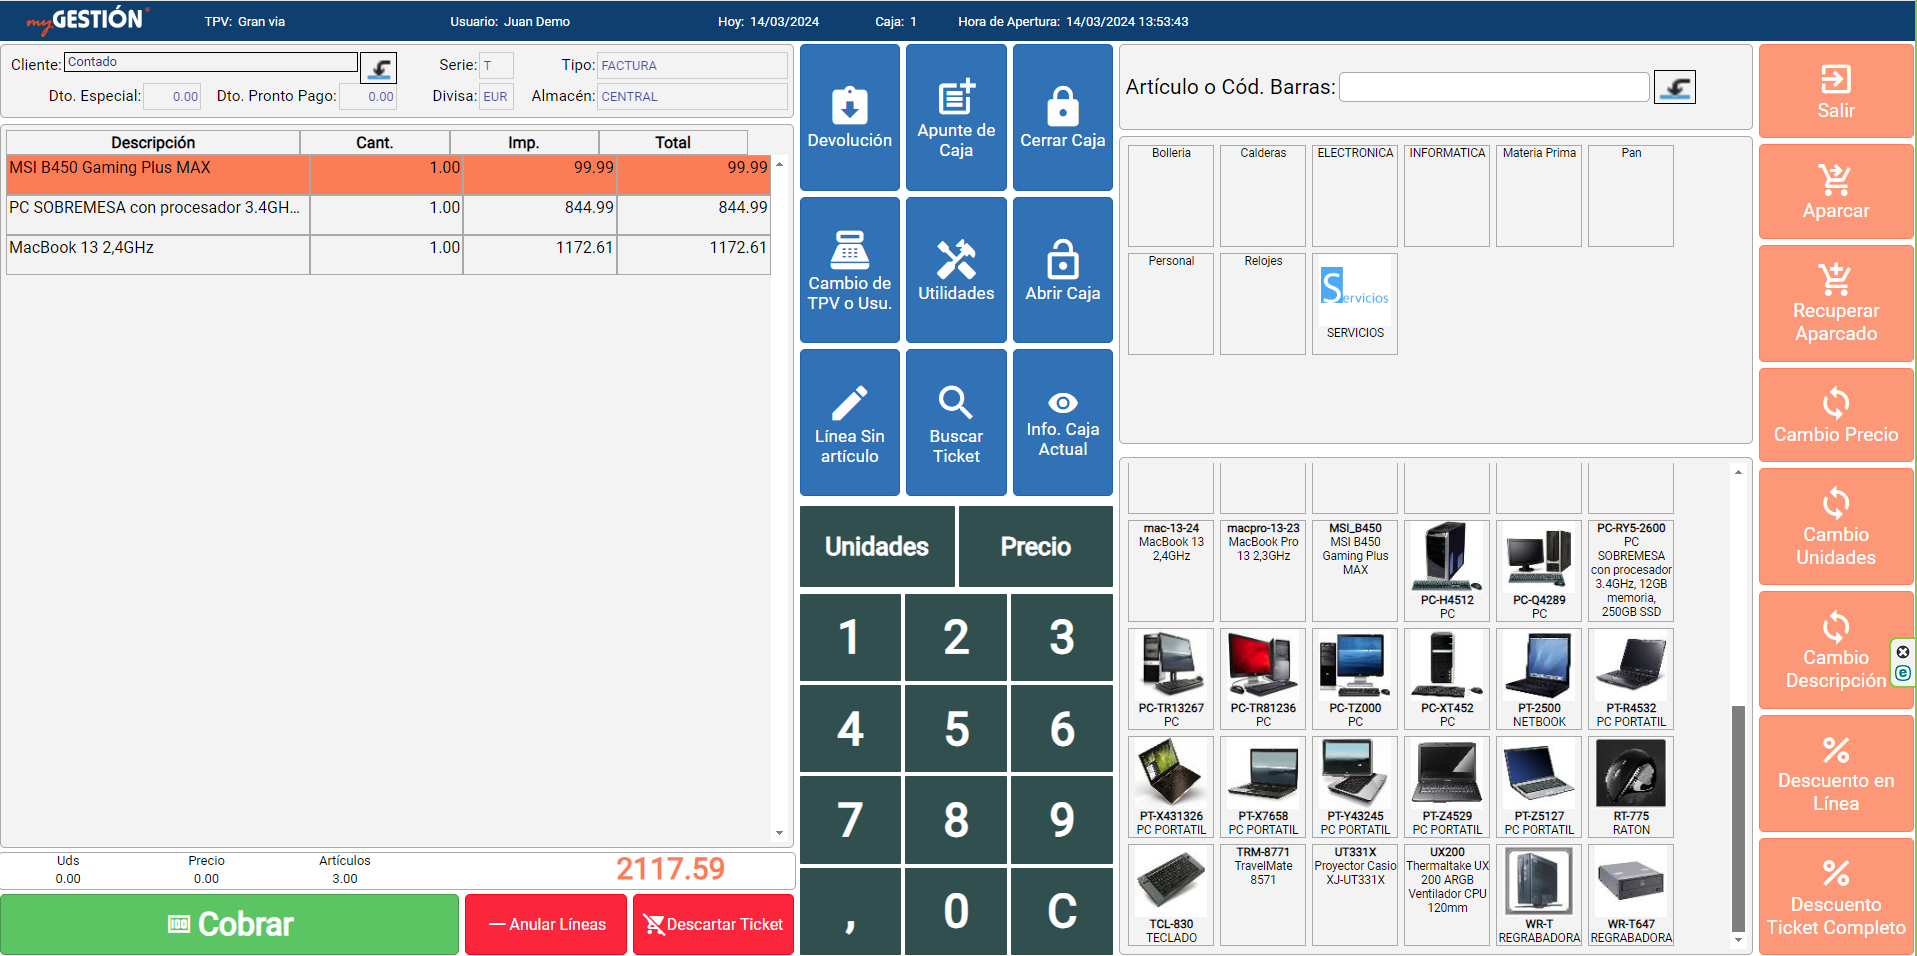This screenshot has width=1917, height=956.
Task: Select the Materia Prima category
Action: click(x=1539, y=196)
